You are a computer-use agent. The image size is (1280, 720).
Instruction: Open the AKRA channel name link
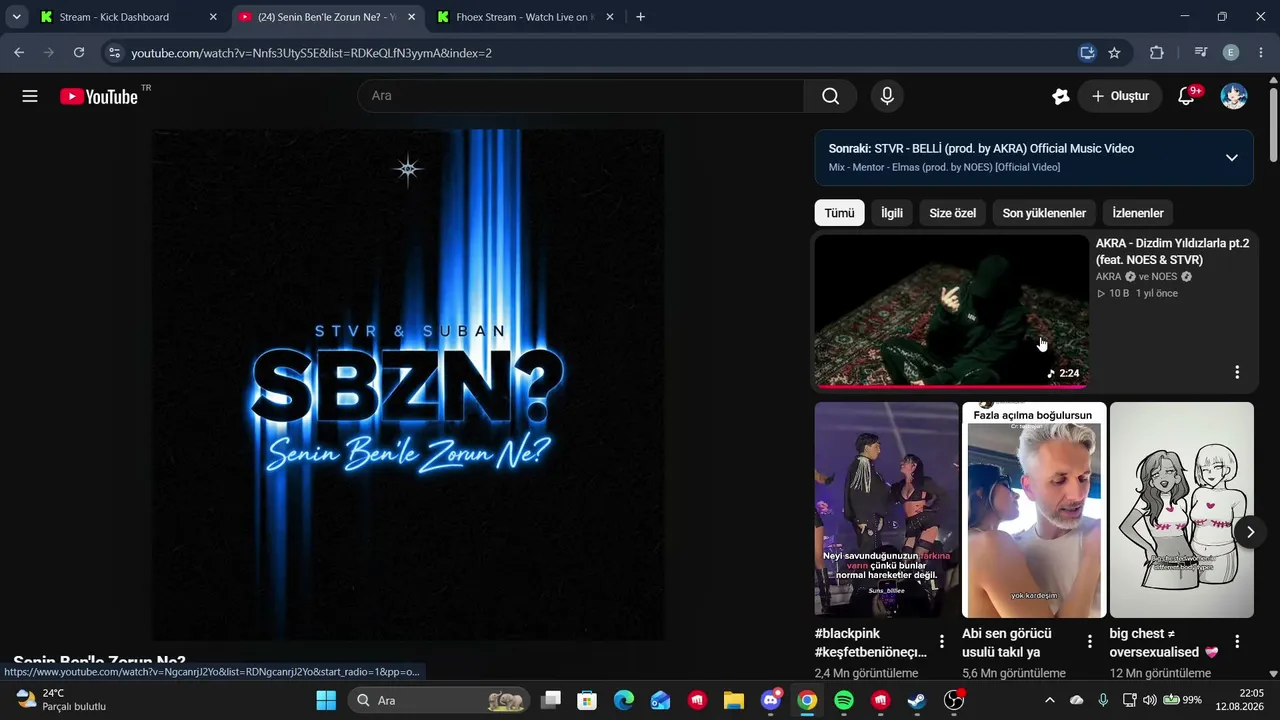coord(1108,276)
